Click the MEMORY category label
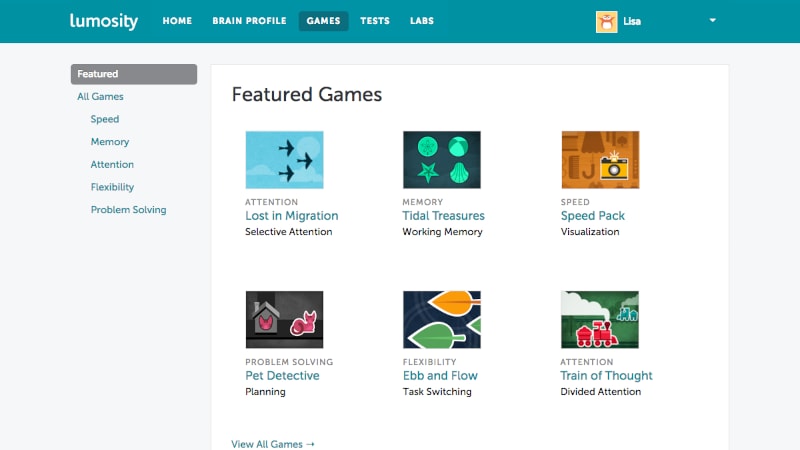 point(422,202)
